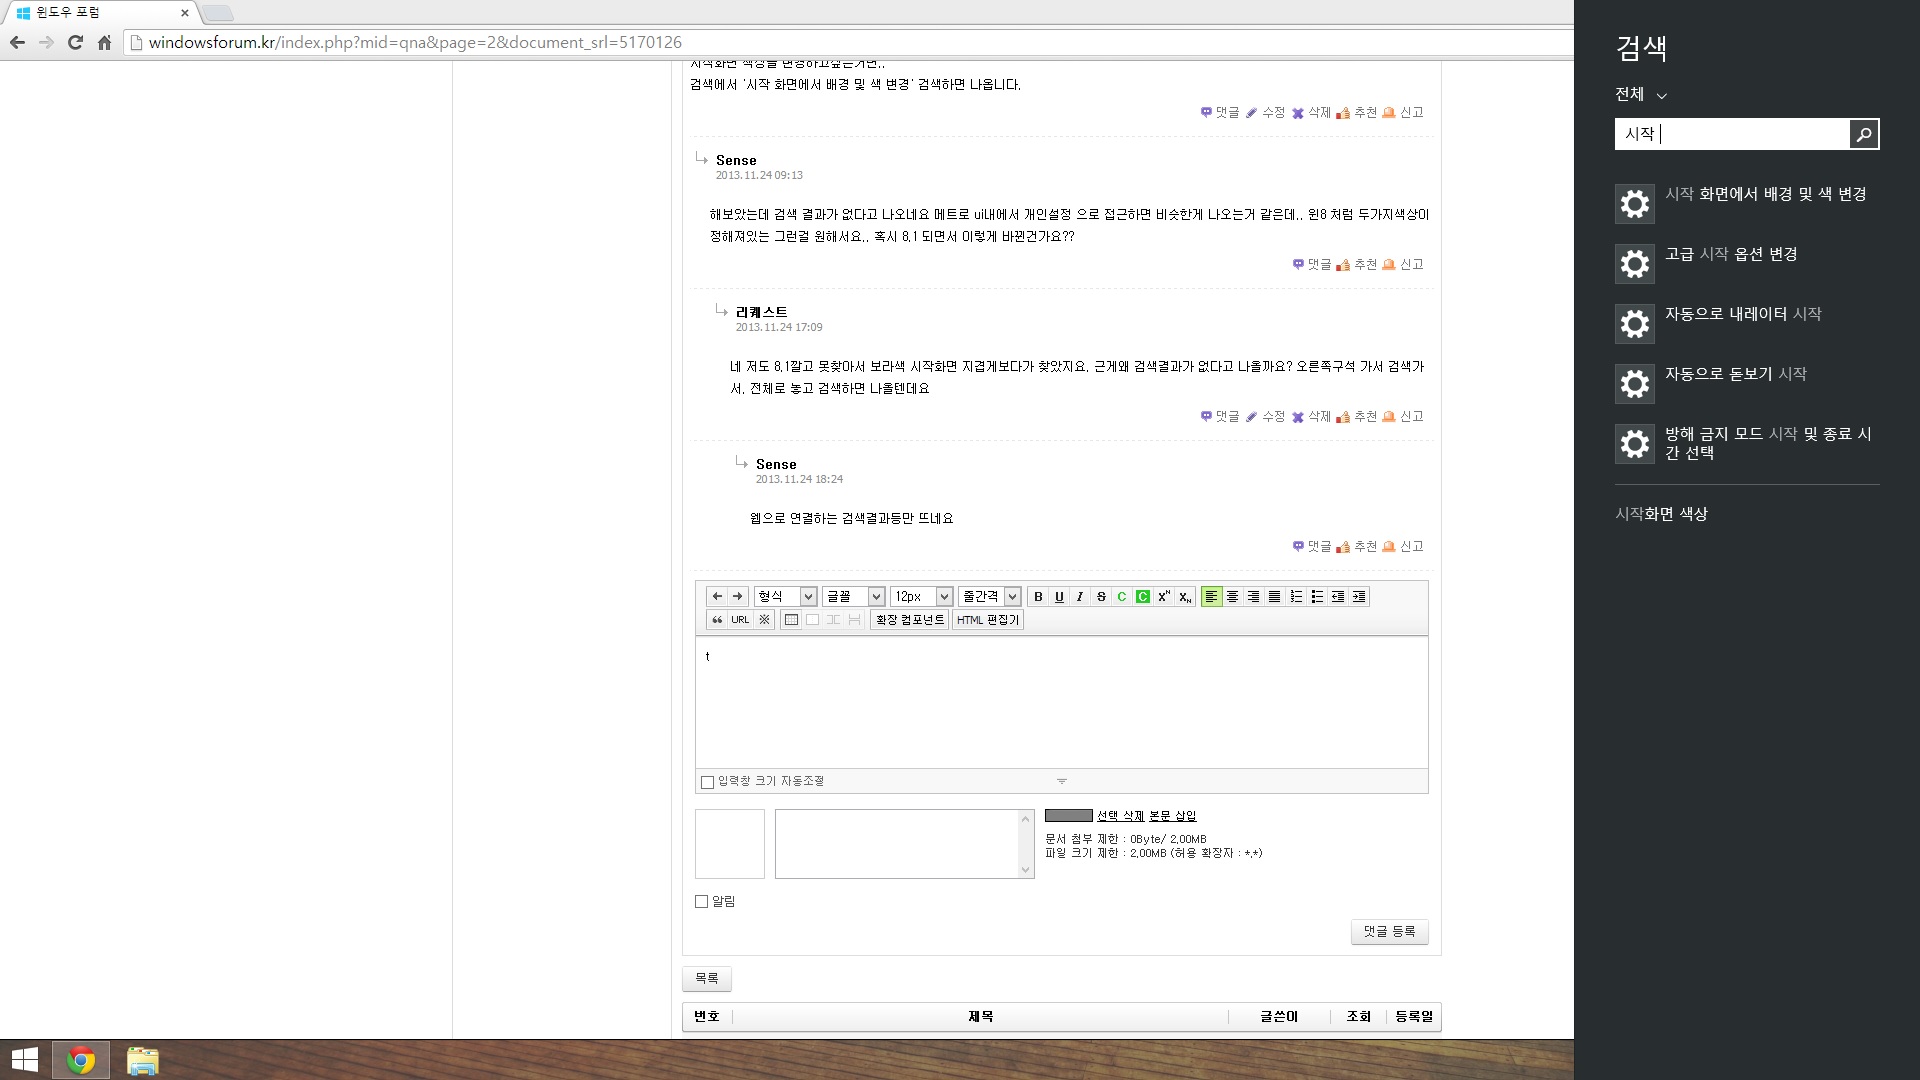Open 자동으로 돋보기 시작 search result

(x=1747, y=384)
